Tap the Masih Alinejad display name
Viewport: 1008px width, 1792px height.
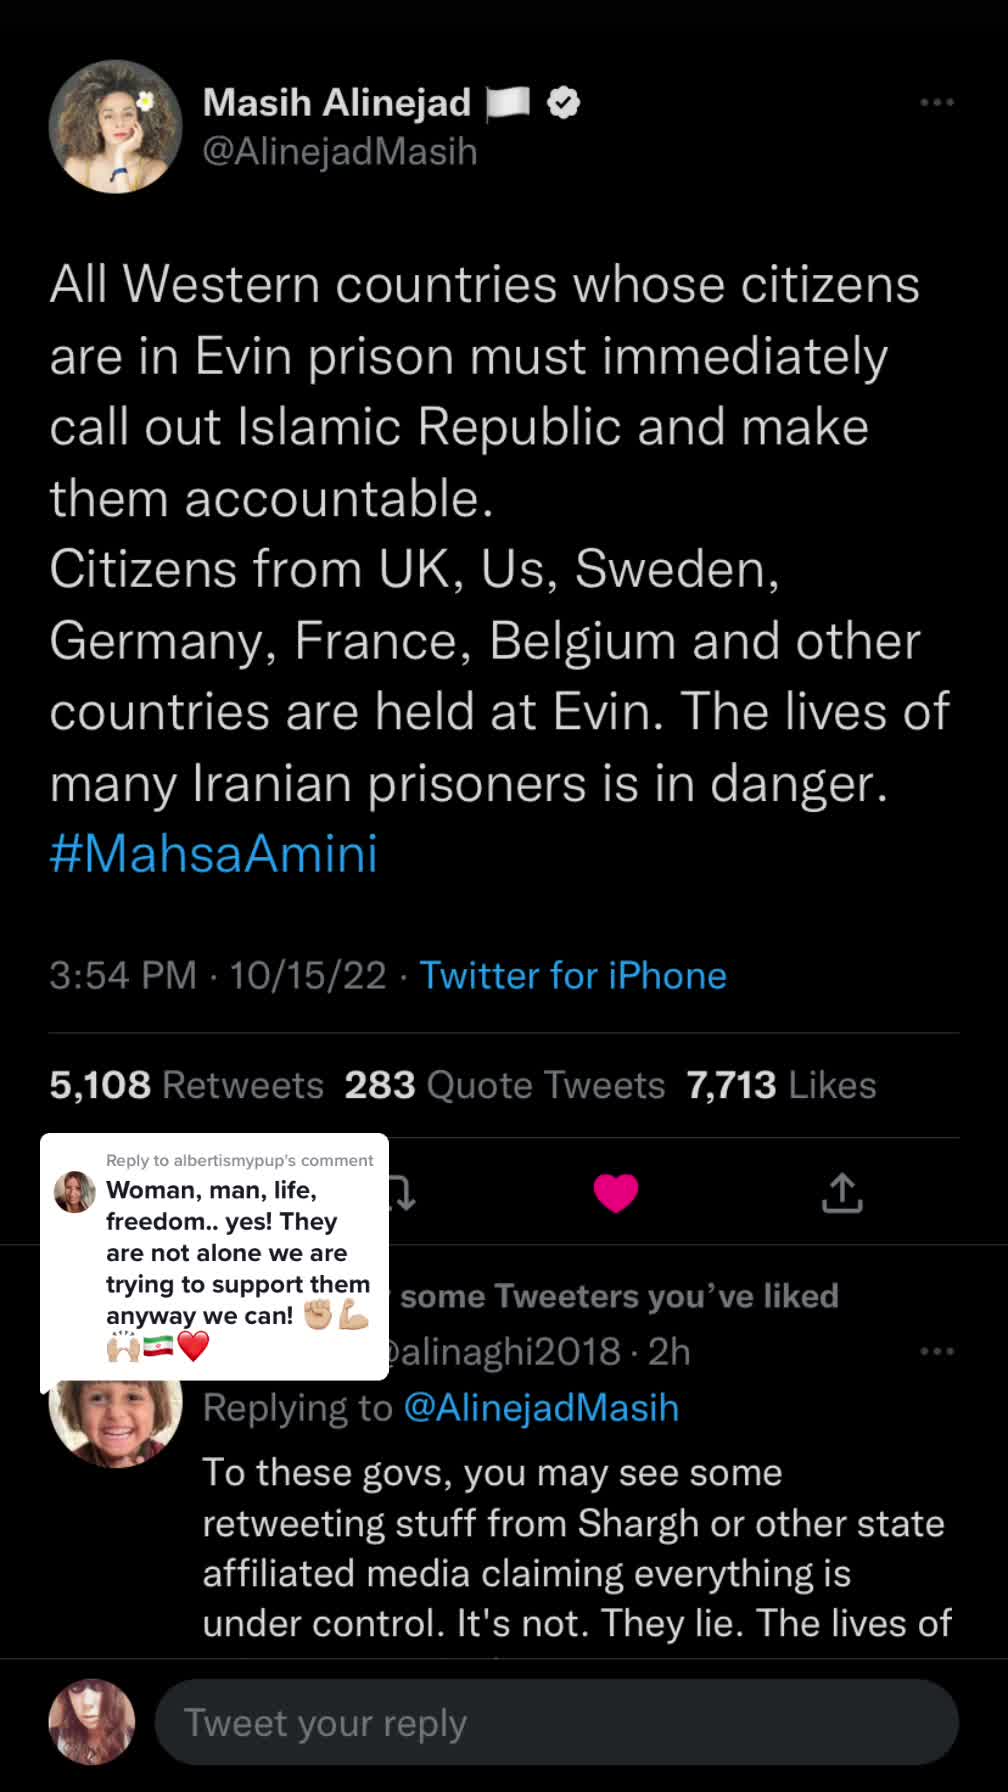[337, 102]
